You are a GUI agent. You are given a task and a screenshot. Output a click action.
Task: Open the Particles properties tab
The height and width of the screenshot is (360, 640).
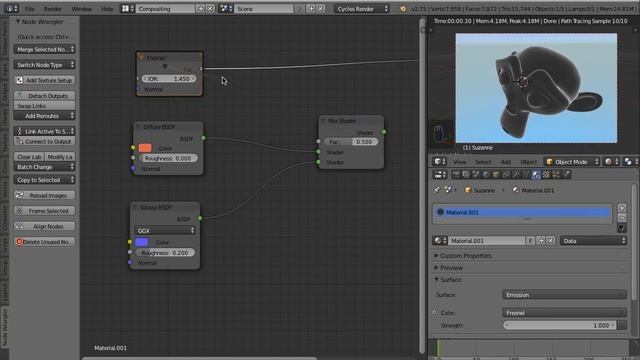coord(556,175)
